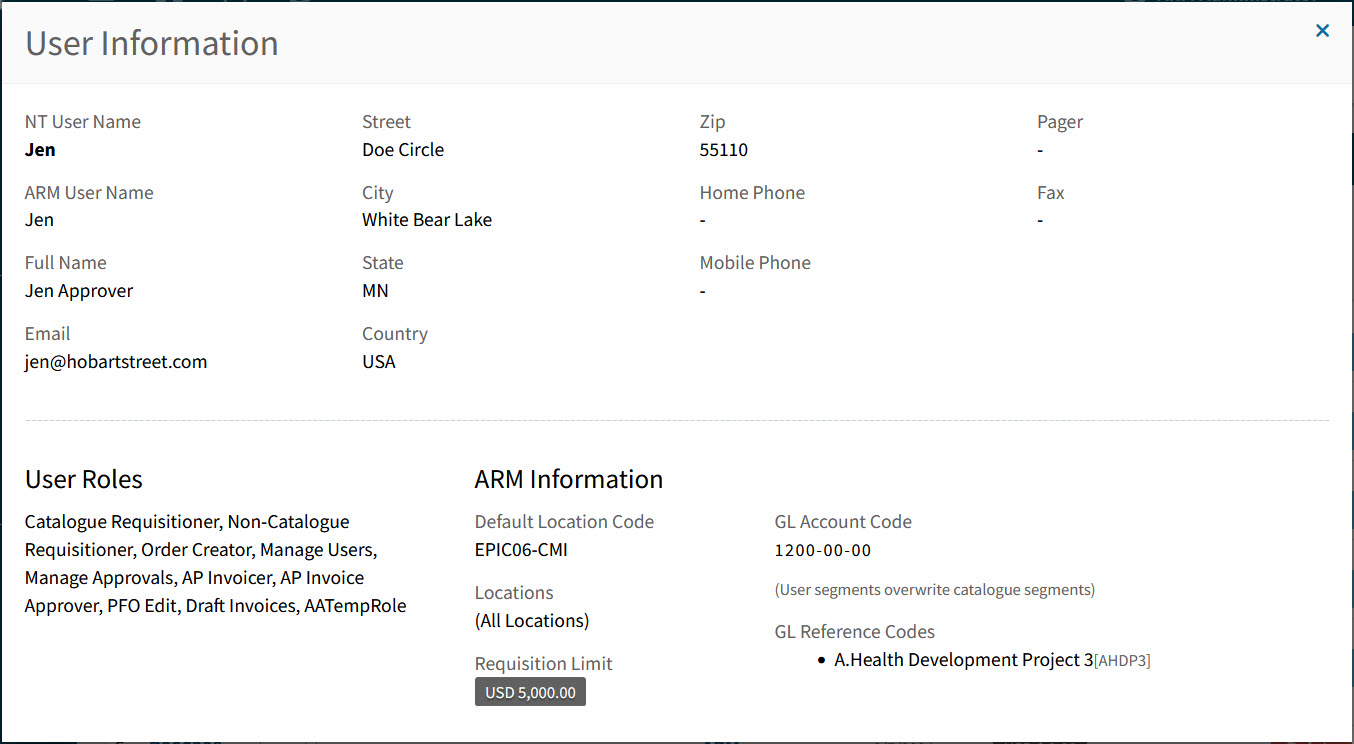Click the user roles list text
Viewport: 1354px width, 744px height.
click(x=215, y=564)
